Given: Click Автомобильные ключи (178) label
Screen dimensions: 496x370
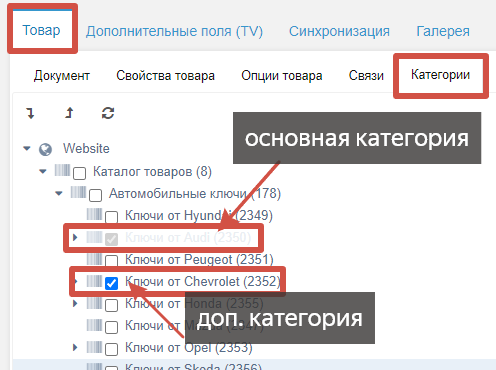Looking at the screenshot, I should [195, 194].
